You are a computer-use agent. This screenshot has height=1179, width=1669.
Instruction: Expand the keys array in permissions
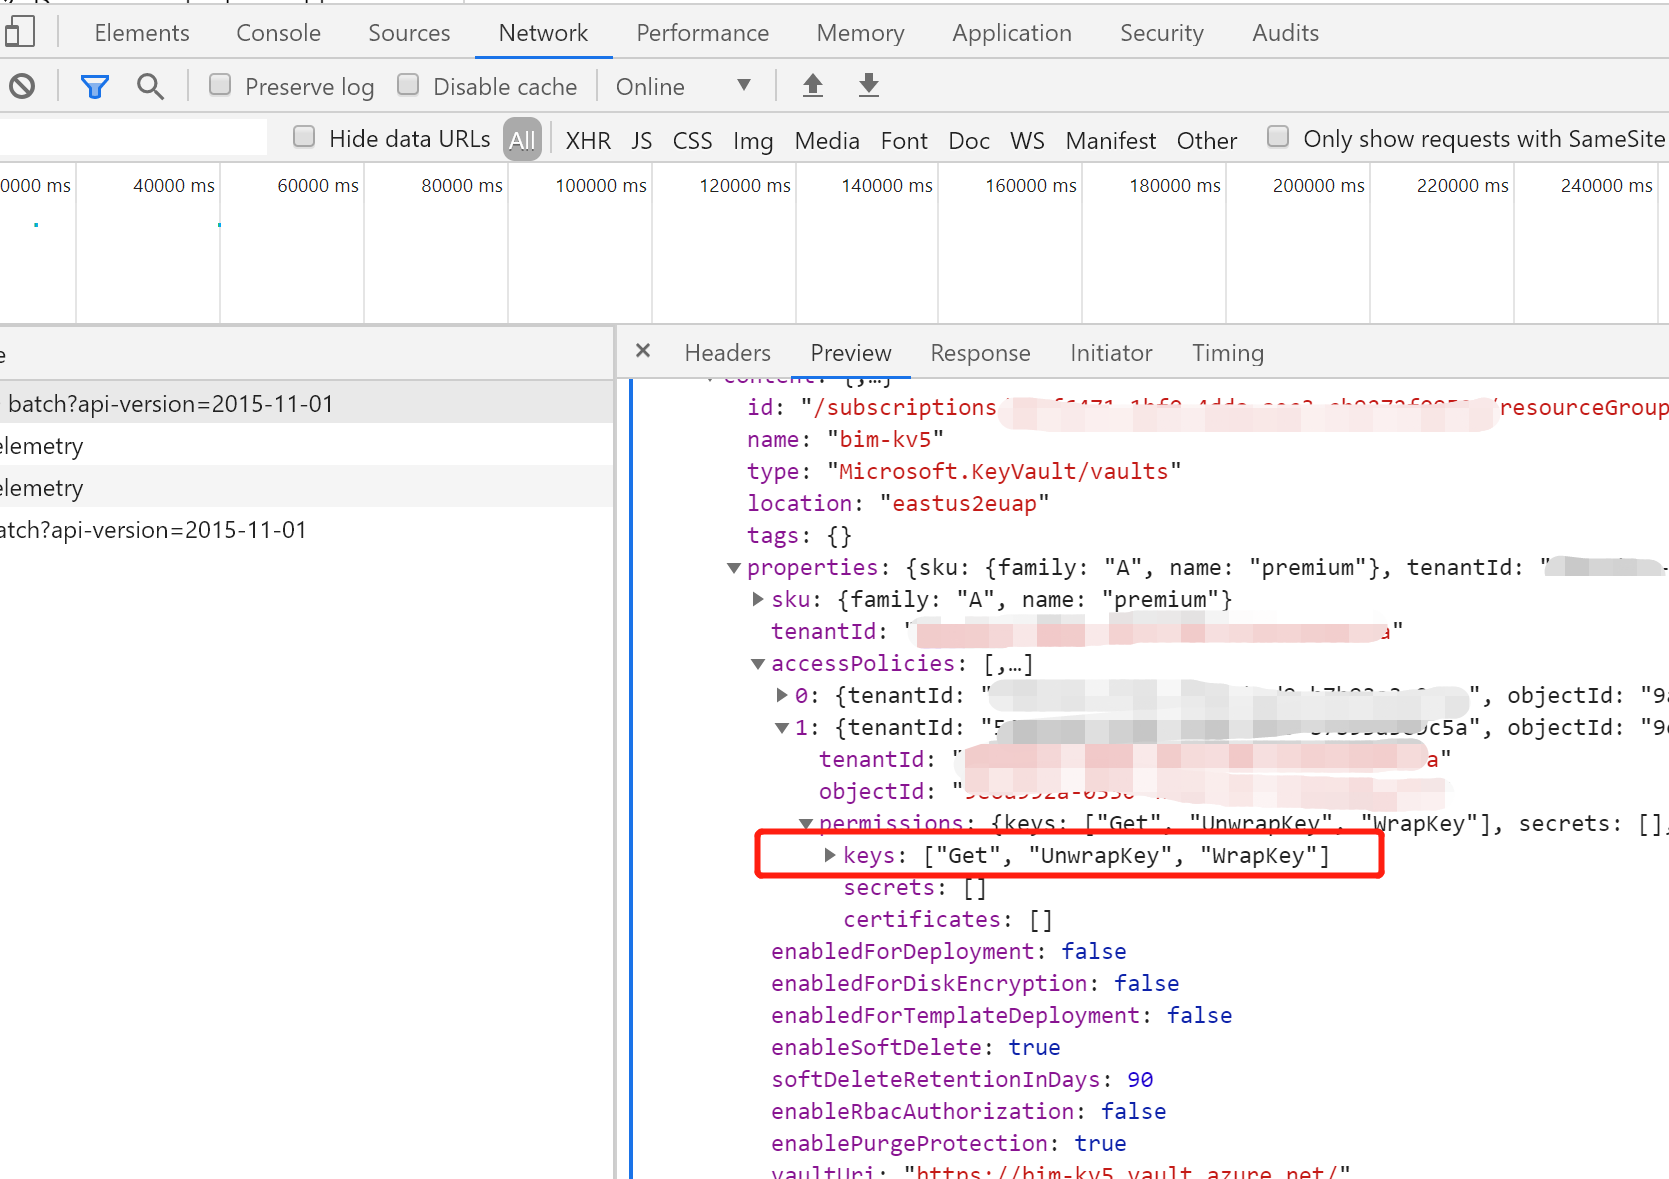point(829,855)
